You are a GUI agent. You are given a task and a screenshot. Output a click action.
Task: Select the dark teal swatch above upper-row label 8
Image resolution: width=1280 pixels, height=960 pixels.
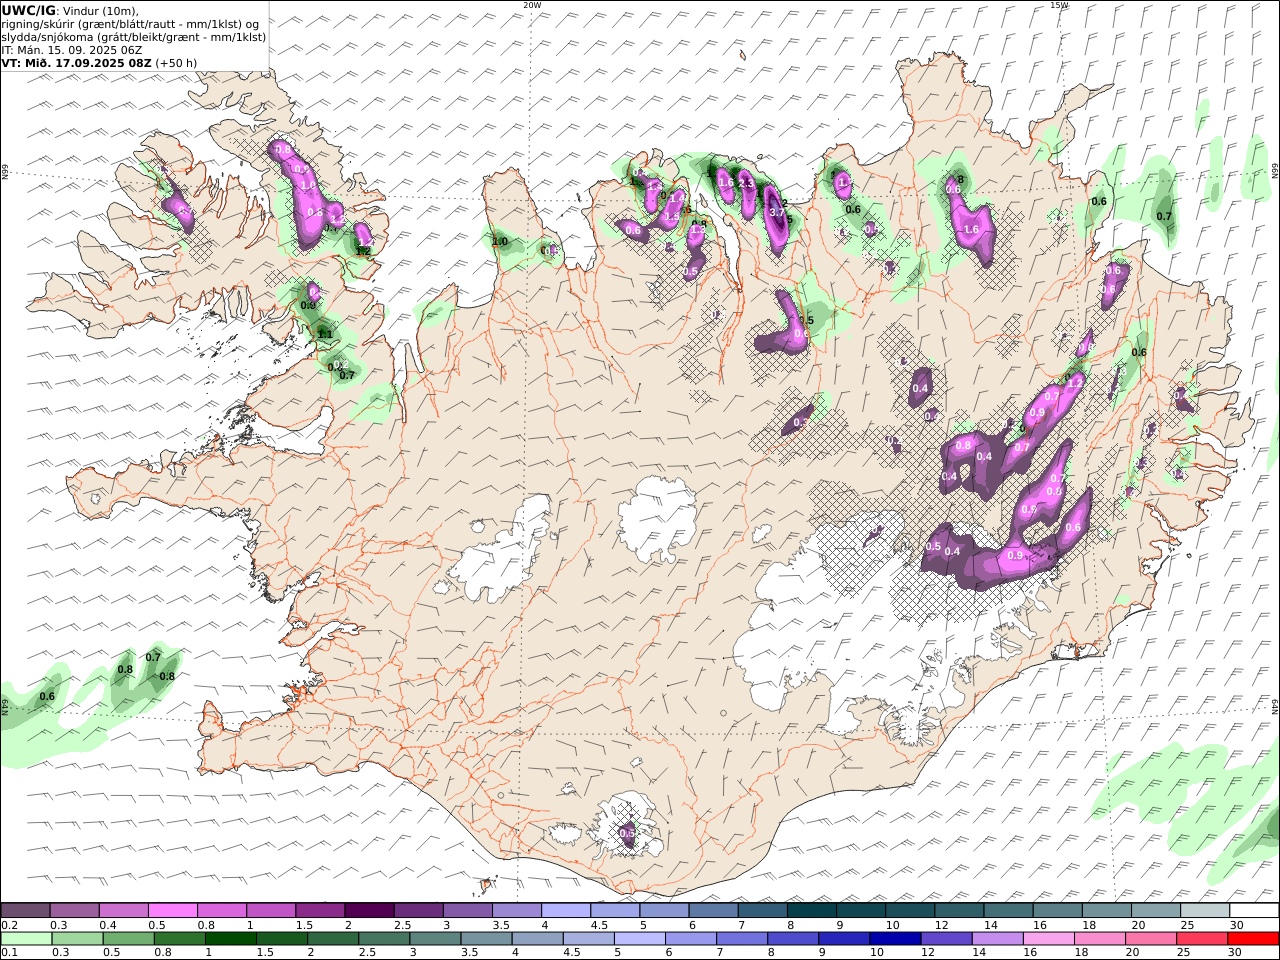tap(811, 910)
